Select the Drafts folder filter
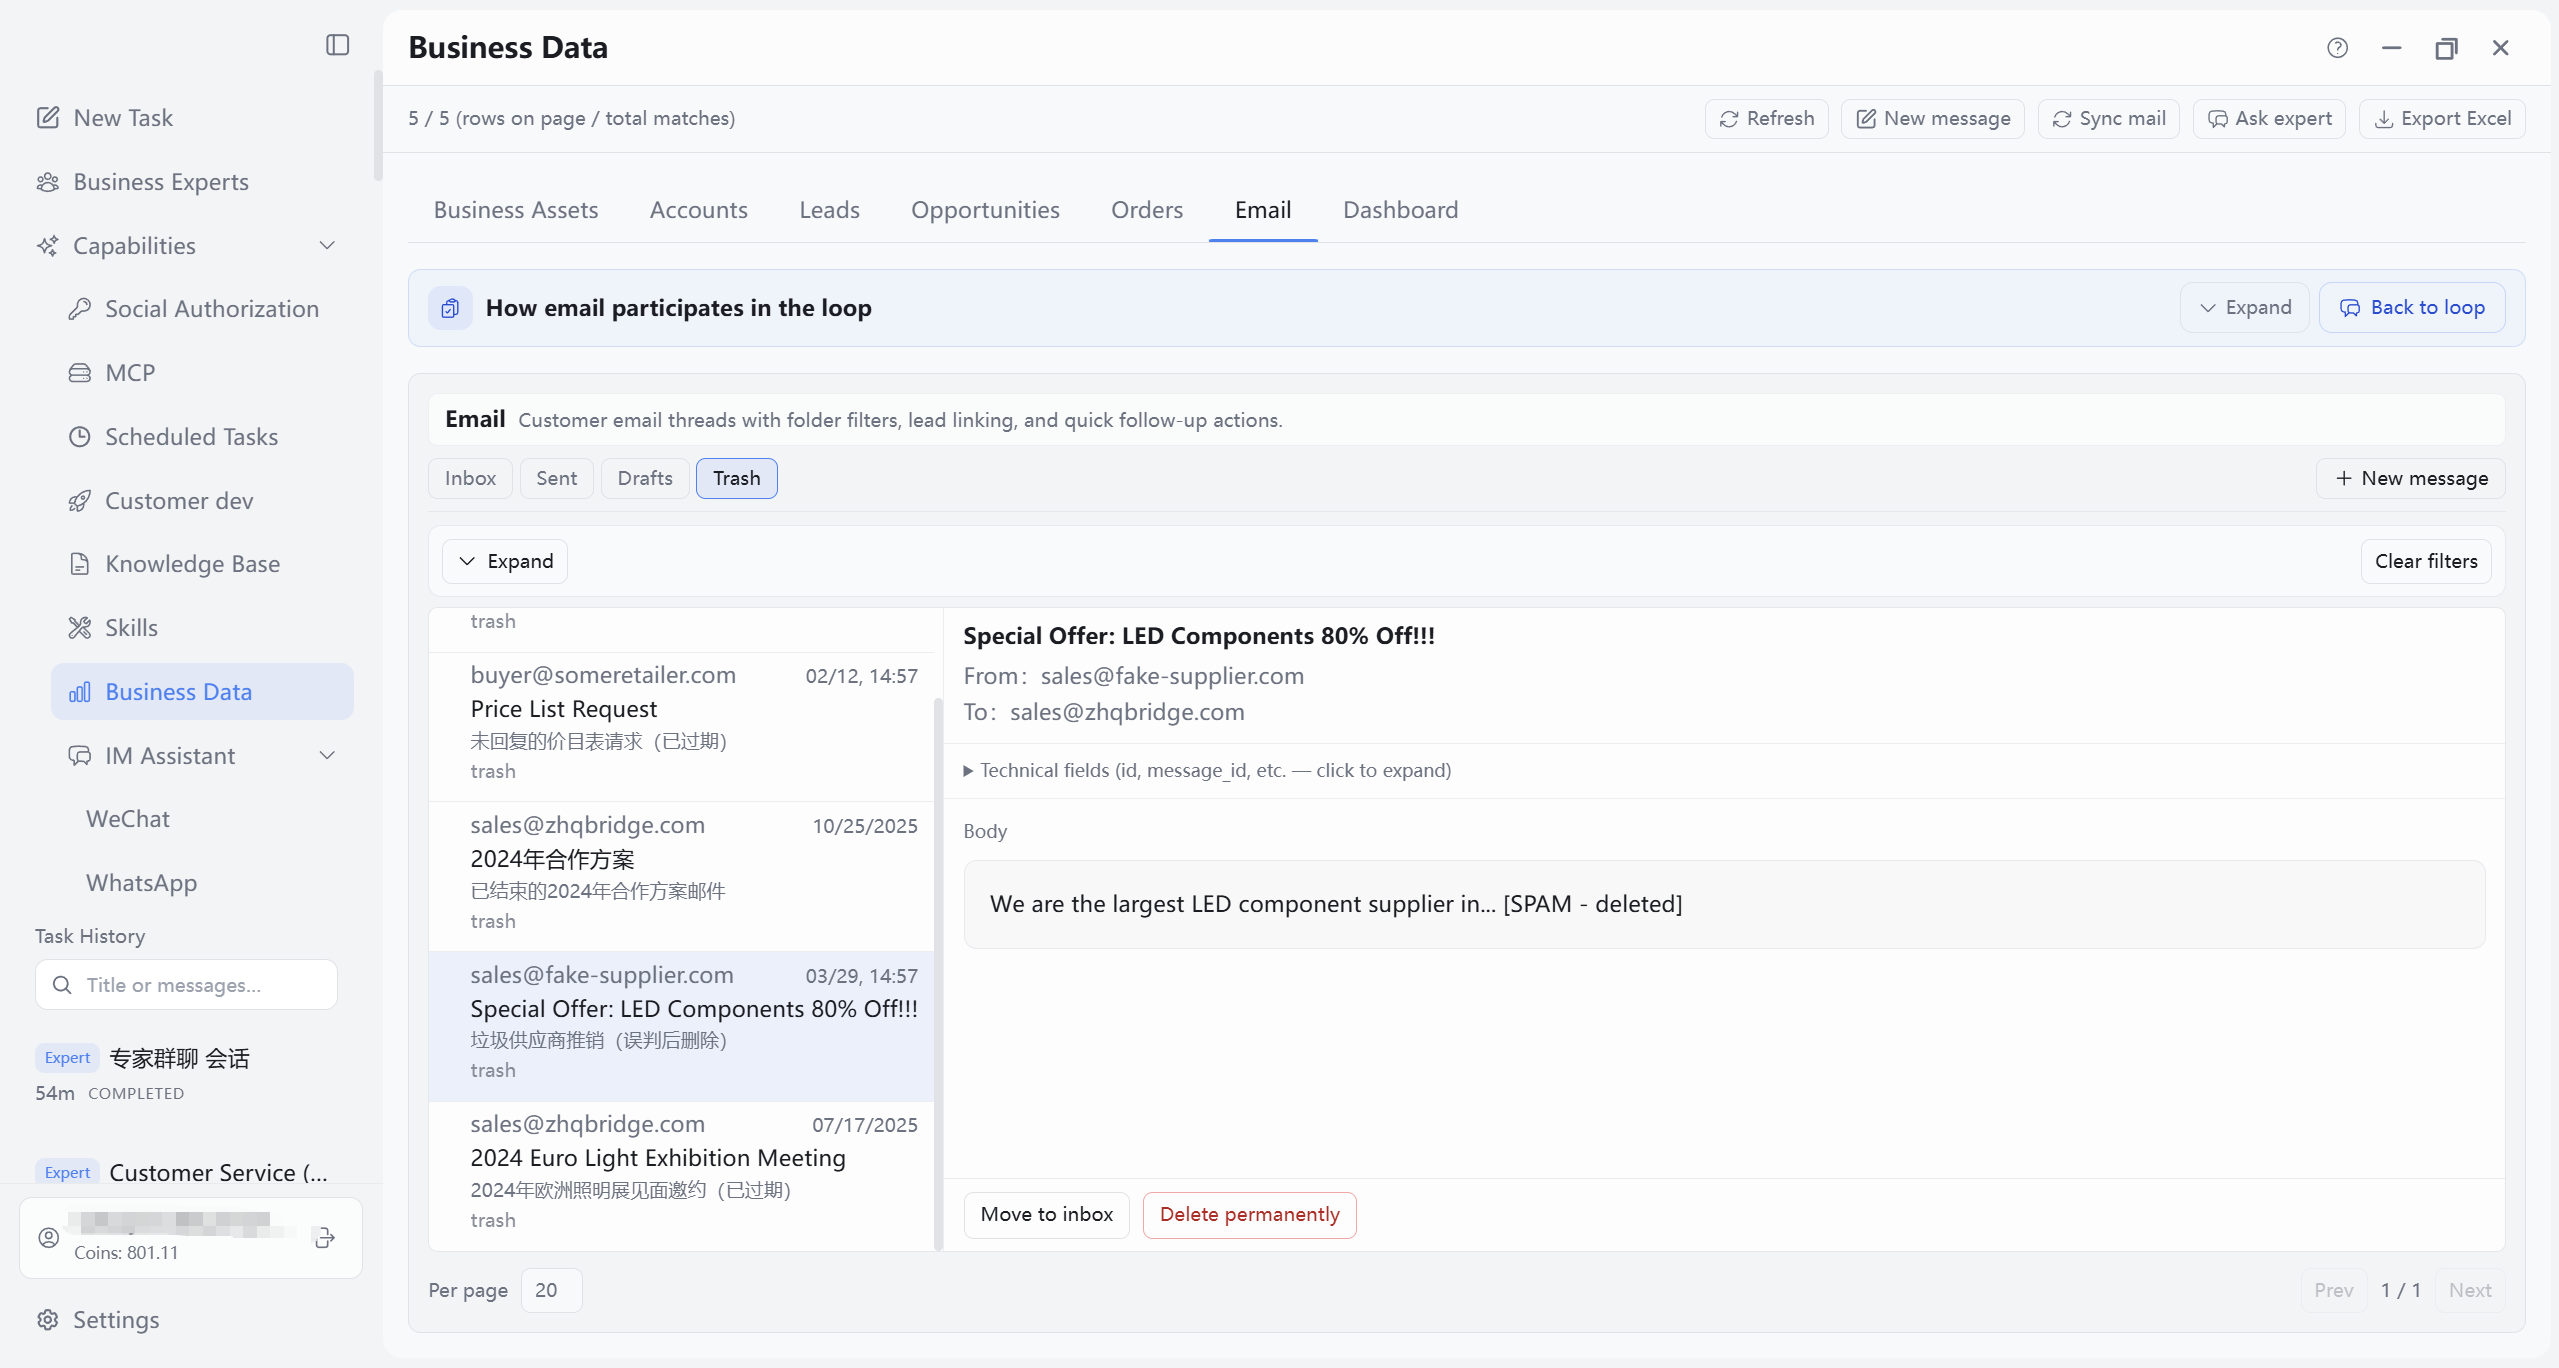The width and height of the screenshot is (2559, 1368). [645, 479]
